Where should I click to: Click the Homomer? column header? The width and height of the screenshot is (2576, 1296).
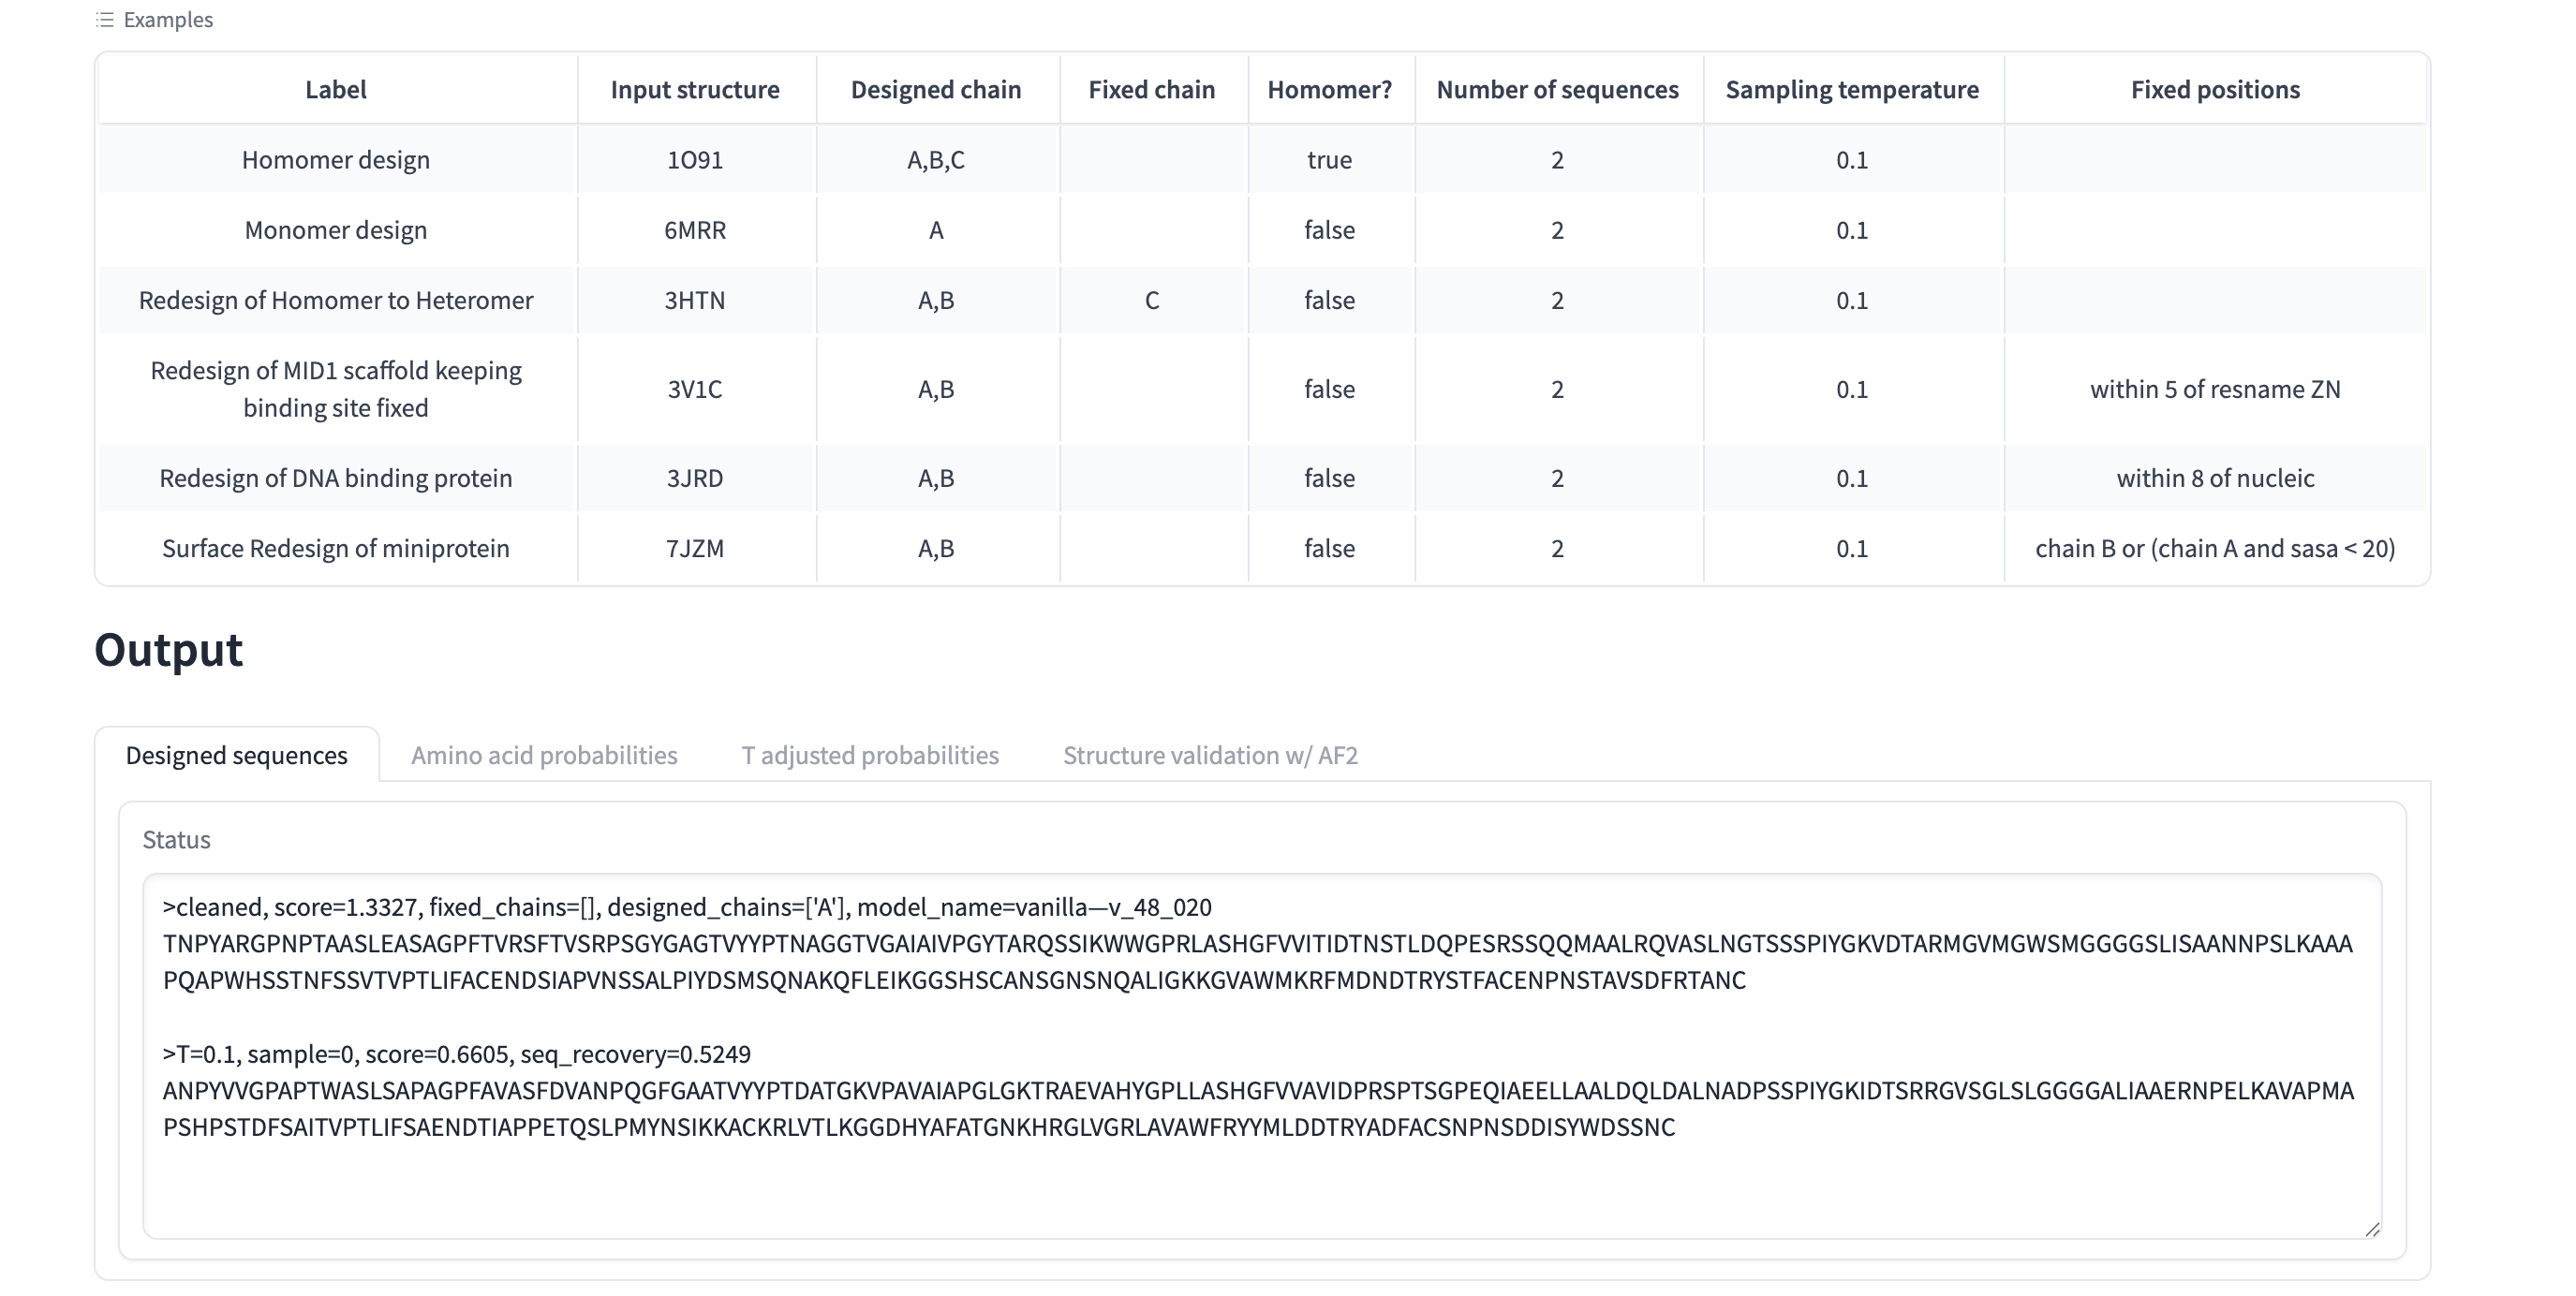1329,89
